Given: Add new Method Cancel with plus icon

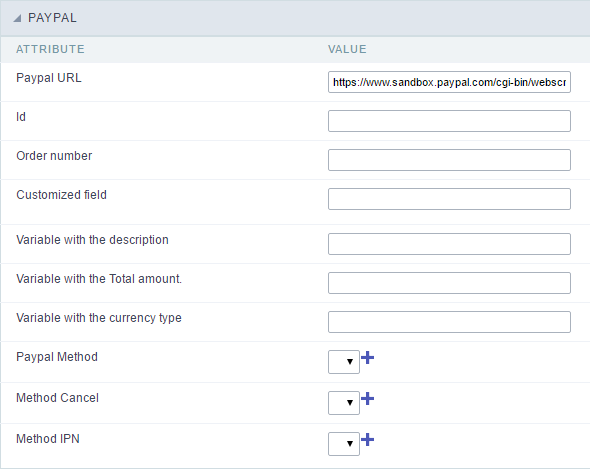Looking at the screenshot, I should tap(368, 399).
